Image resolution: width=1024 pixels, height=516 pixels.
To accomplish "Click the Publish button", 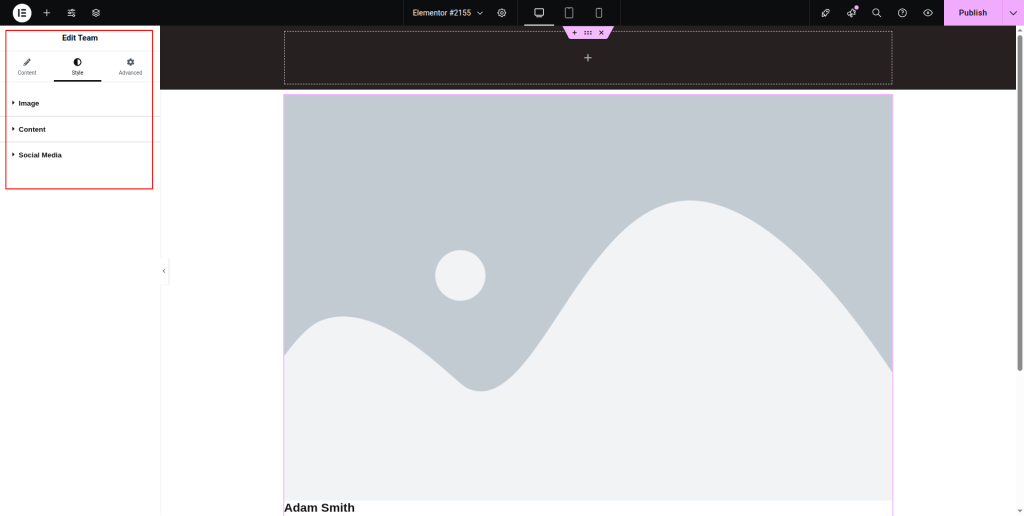I will coord(972,12).
